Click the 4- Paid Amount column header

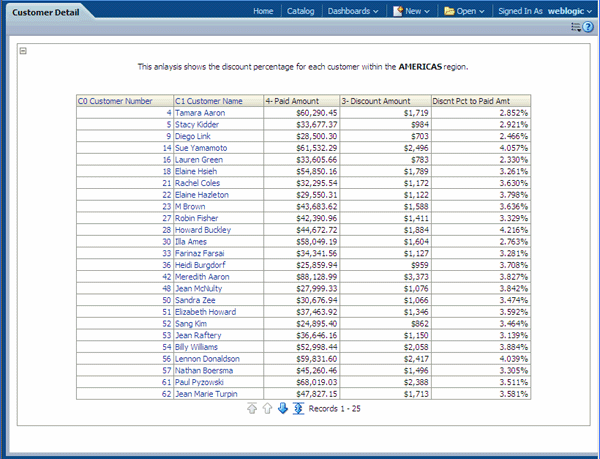(x=302, y=101)
